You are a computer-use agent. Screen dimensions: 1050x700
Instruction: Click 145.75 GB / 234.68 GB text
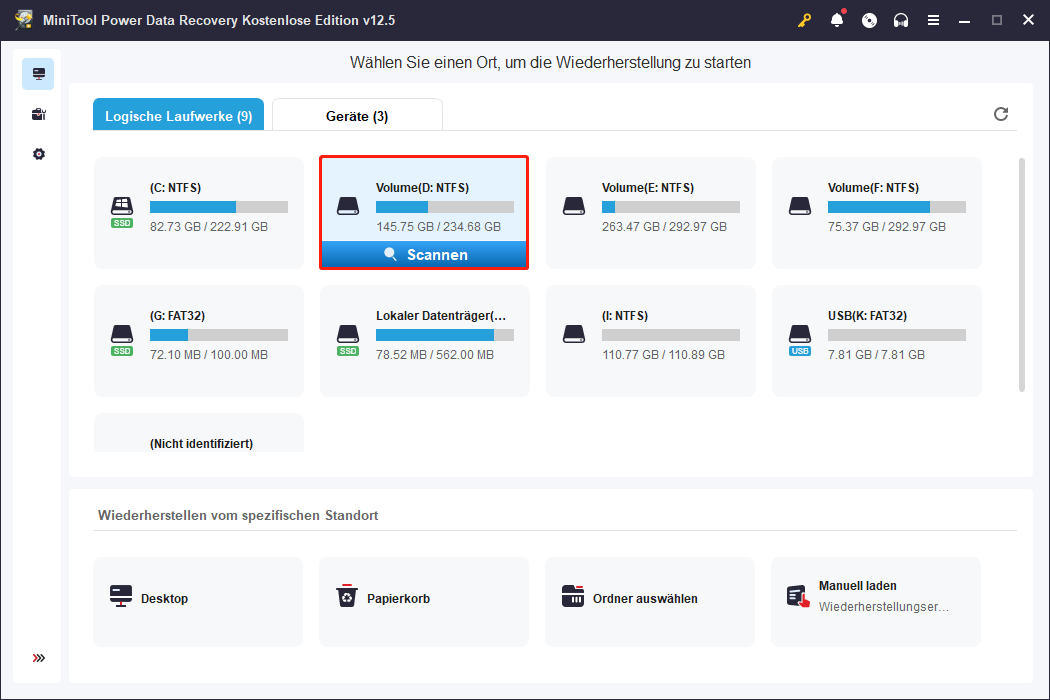point(438,226)
